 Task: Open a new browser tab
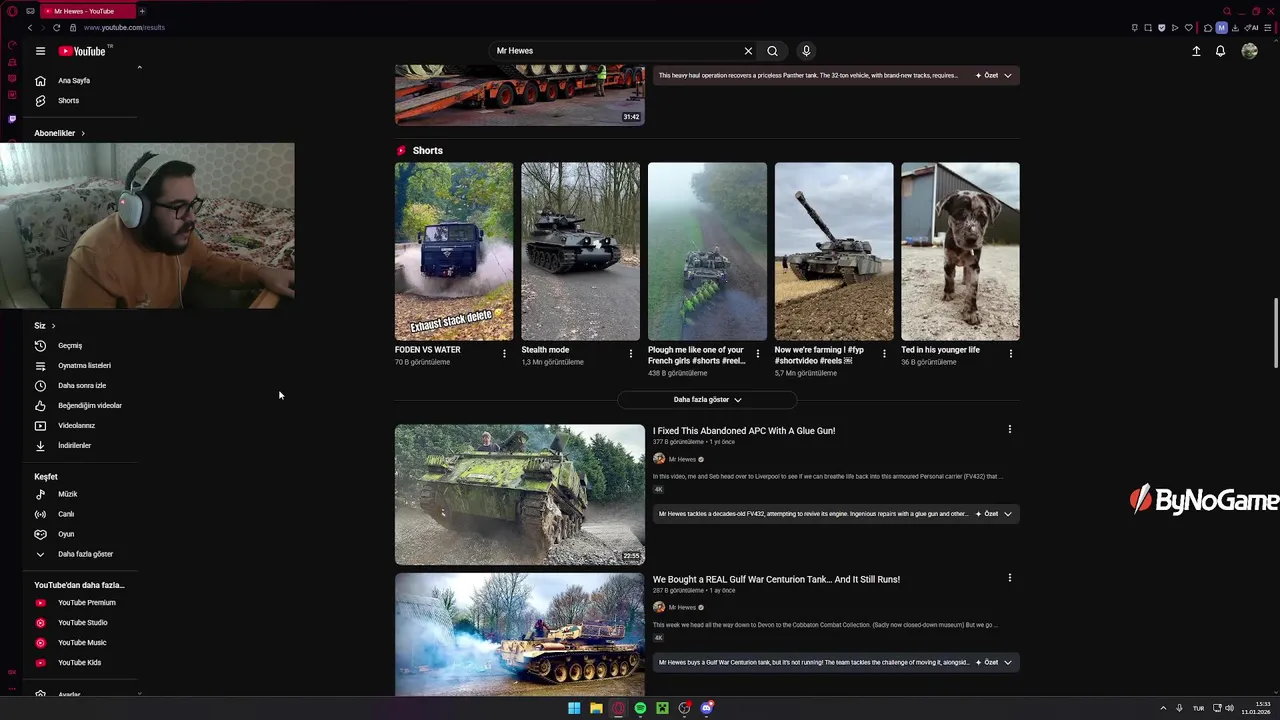(x=142, y=11)
